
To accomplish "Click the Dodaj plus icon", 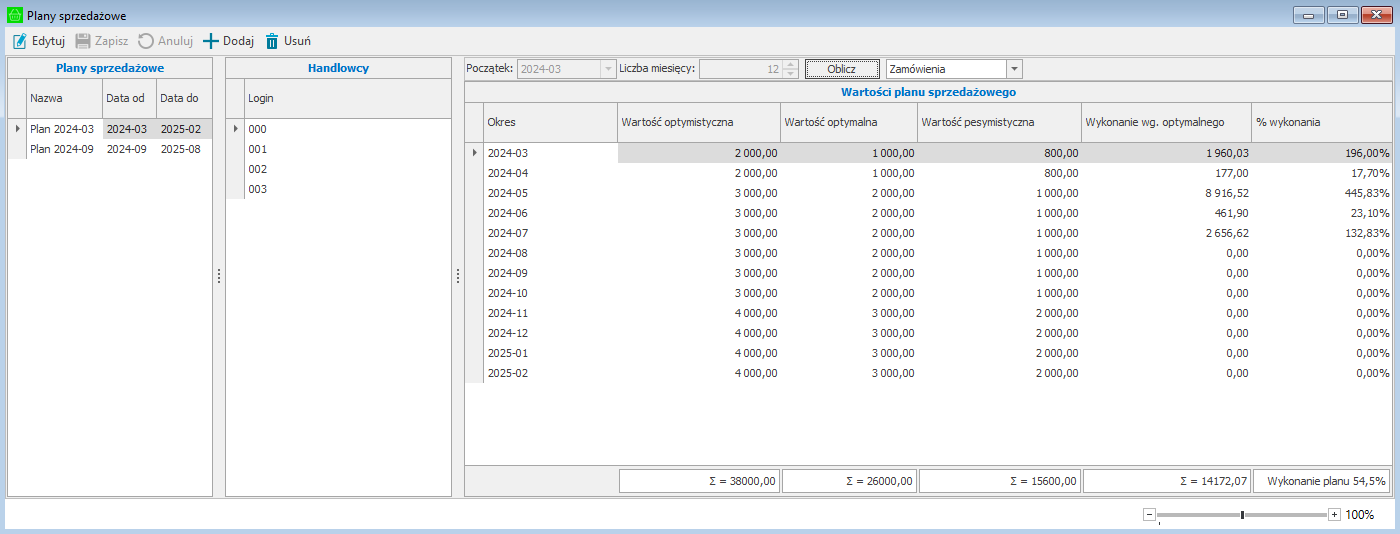I will click(211, 41).
